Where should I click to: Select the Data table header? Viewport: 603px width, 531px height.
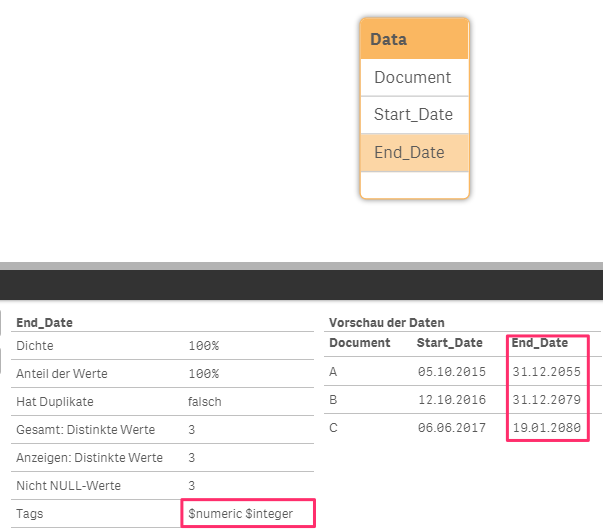coord(413,40)
